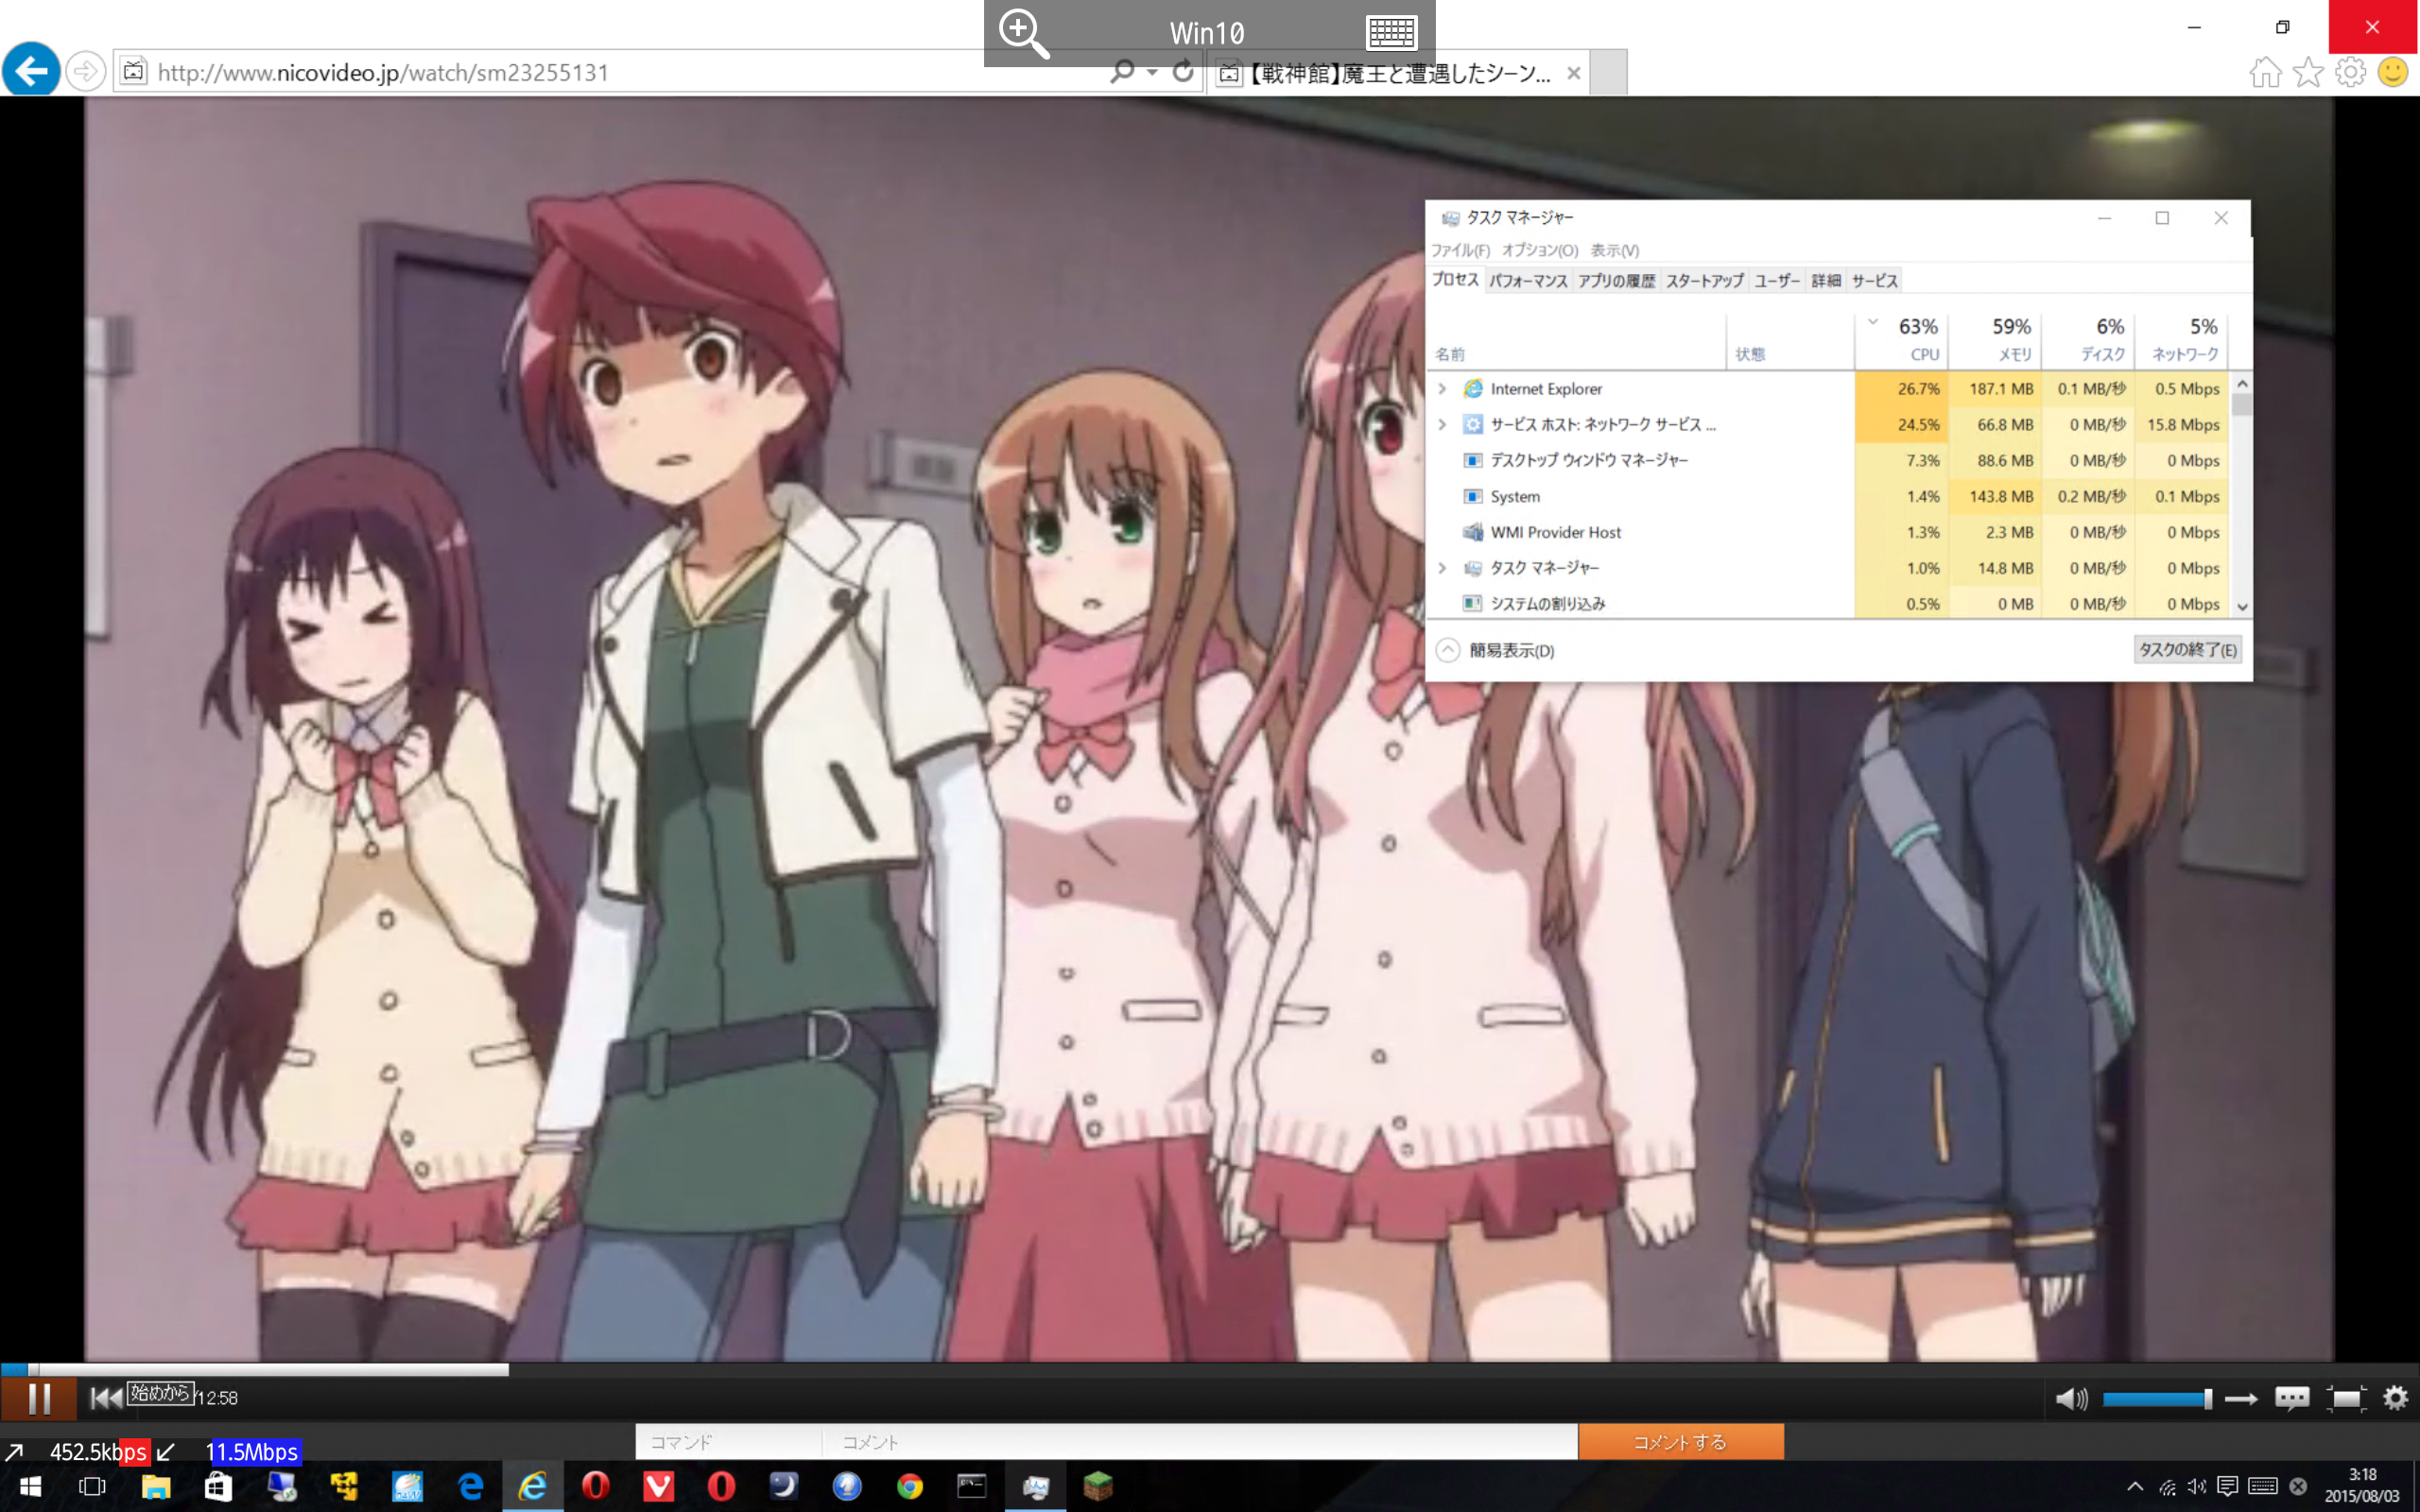Open Task View on the taskbar
Viewport: 2420px width, 1512px height.
pyautogui.click(x=92, y=1487)
